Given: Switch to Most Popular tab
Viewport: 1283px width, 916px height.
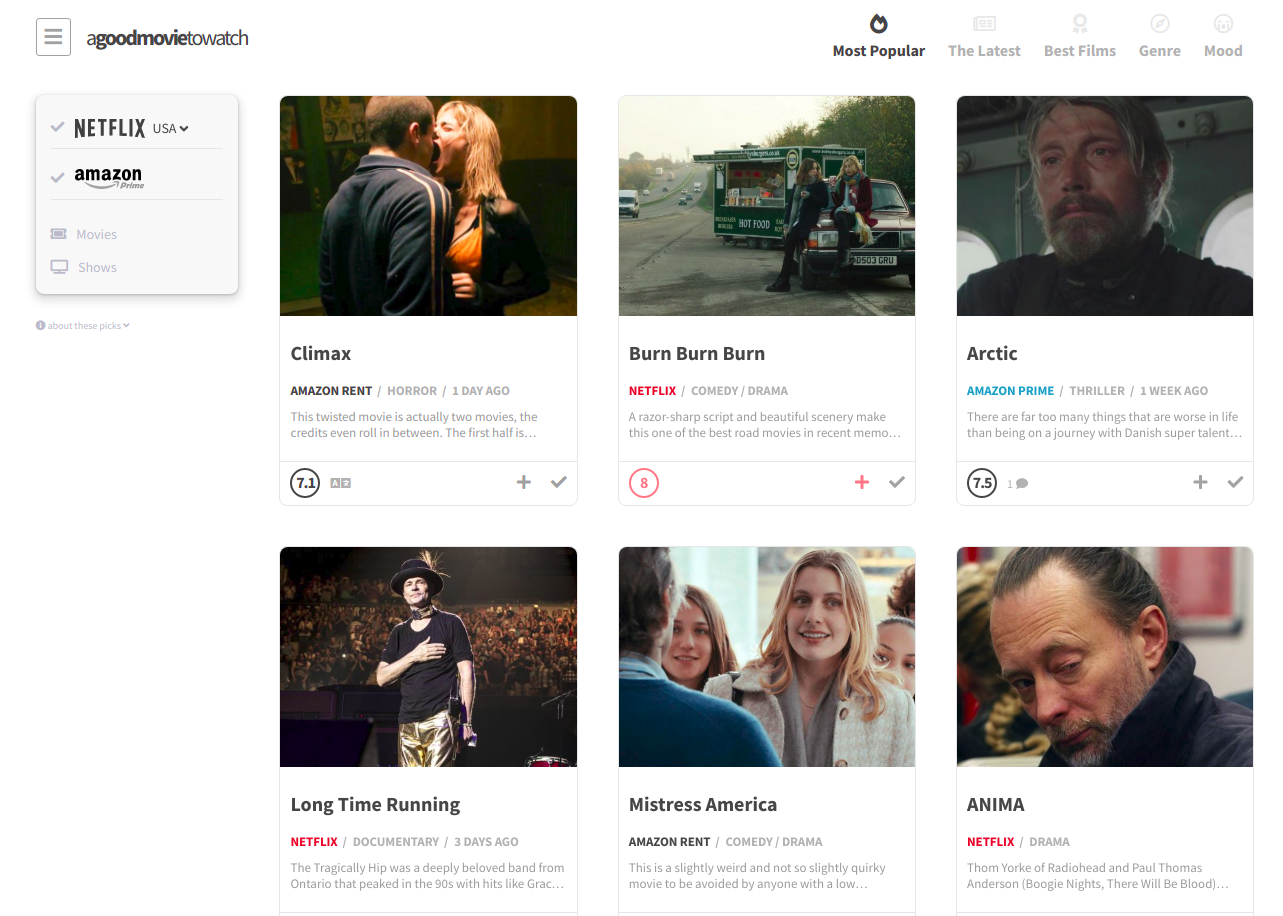Looking at the screenshot, I should (878, 50).
